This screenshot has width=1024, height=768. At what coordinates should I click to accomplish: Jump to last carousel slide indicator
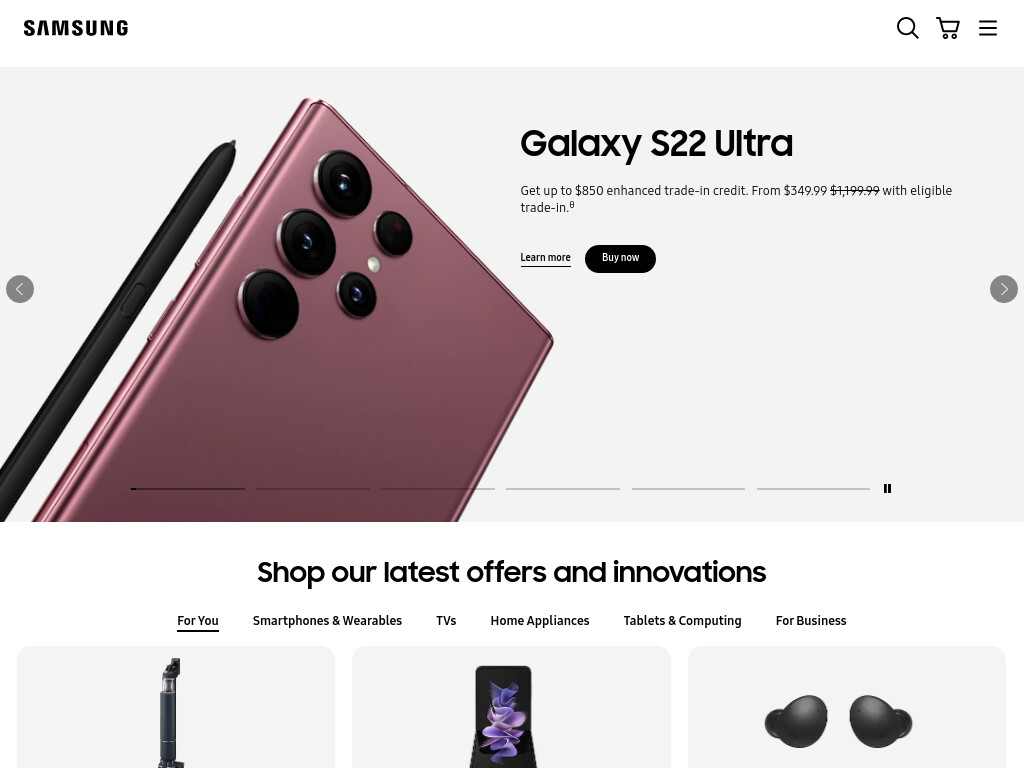pos(813,488)
